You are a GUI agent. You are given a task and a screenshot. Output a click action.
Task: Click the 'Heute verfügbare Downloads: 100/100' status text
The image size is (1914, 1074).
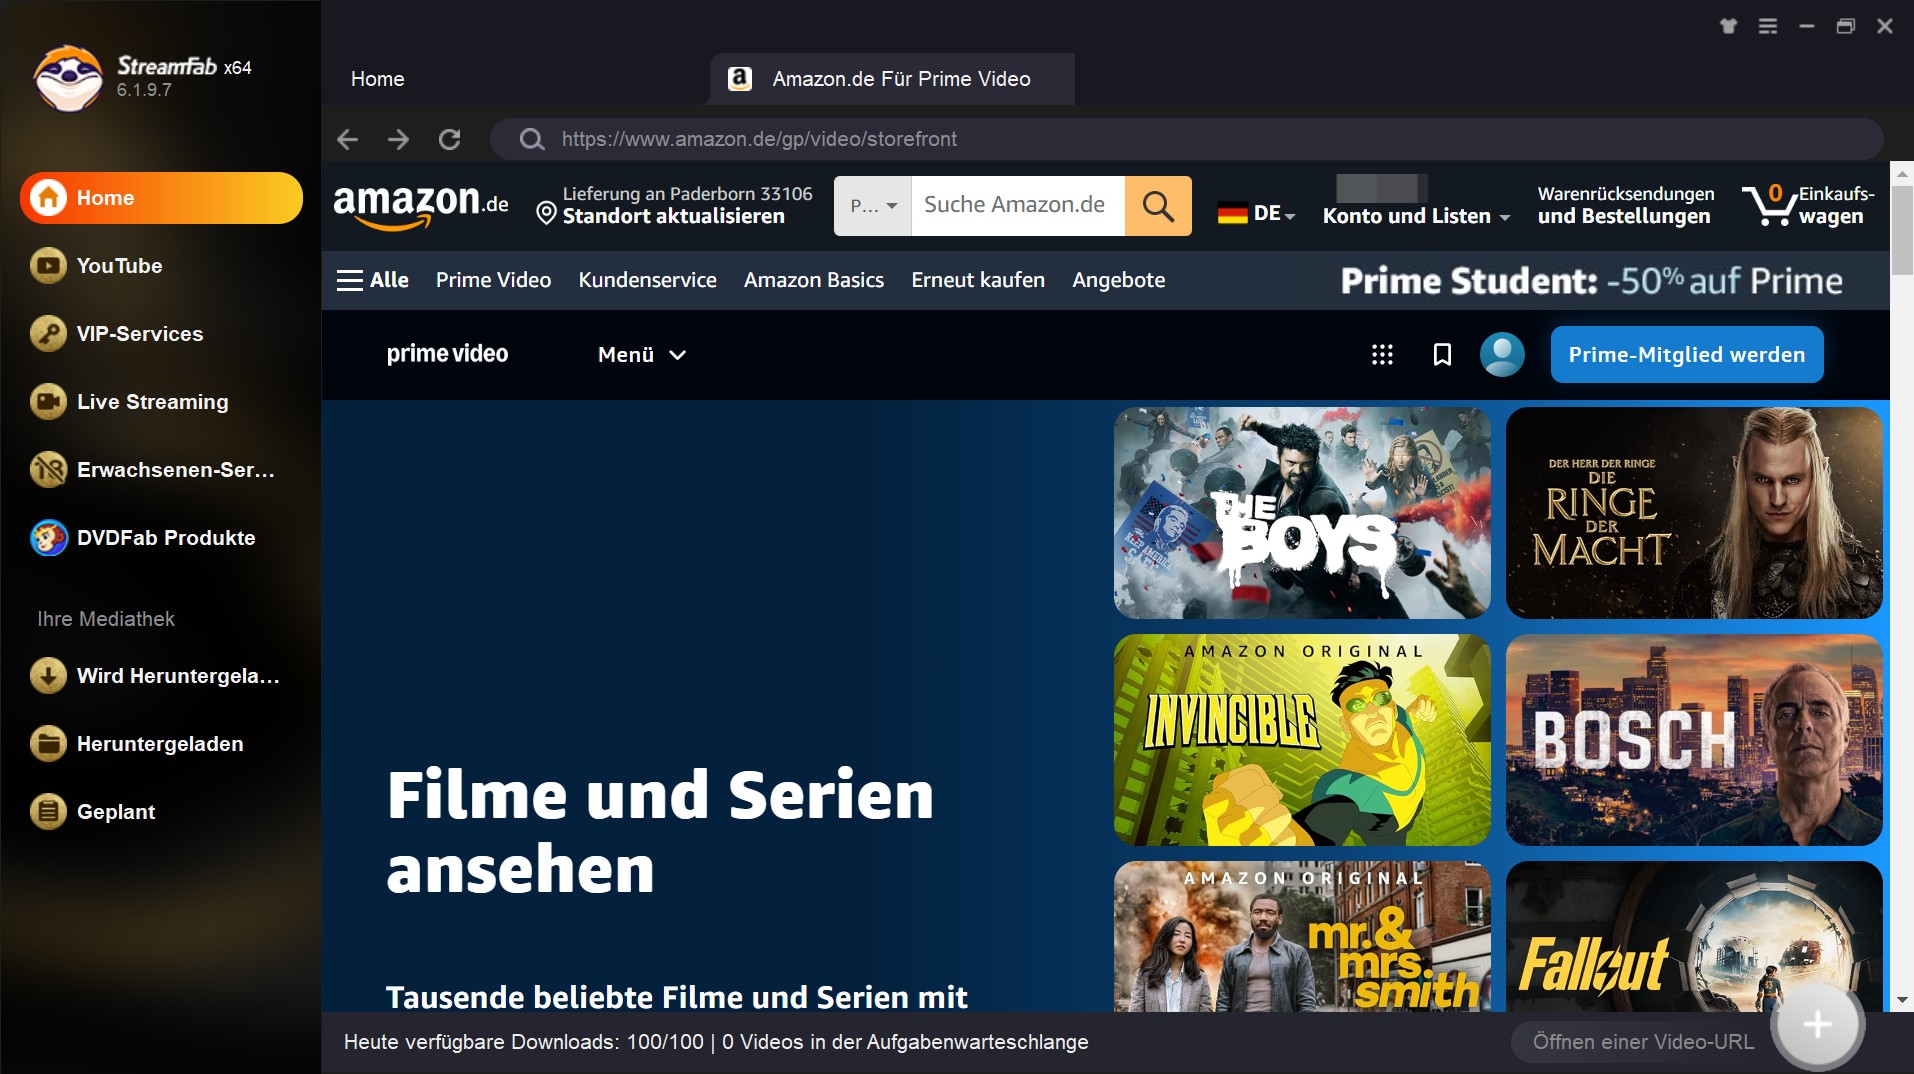pos(523,1042)
